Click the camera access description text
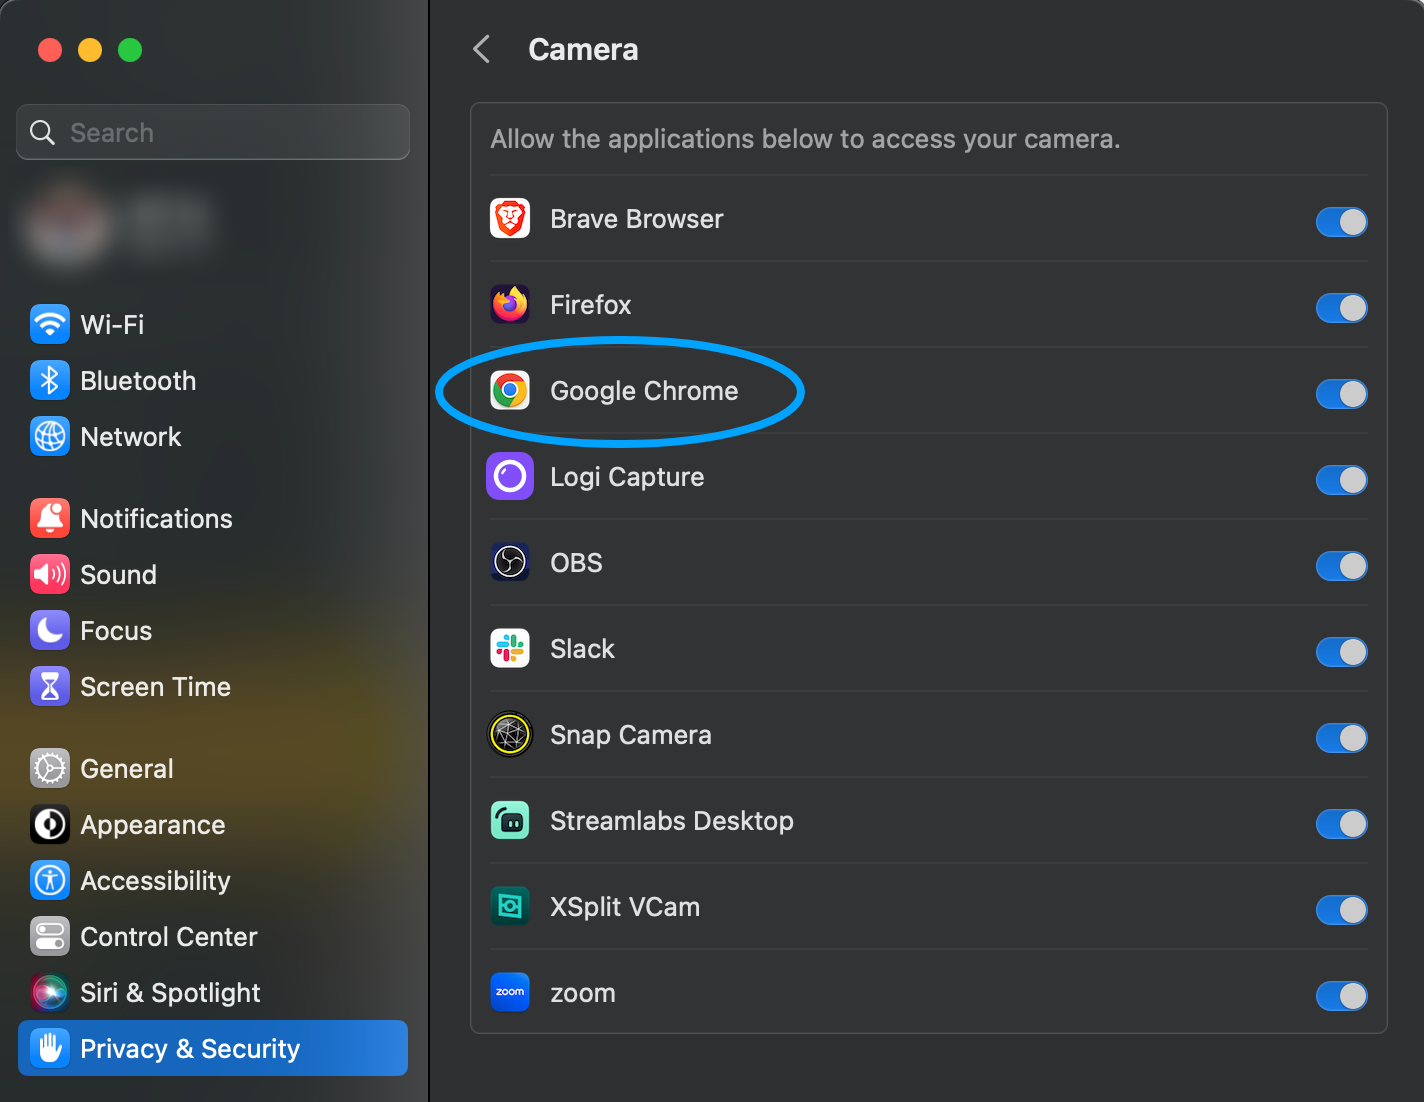Screen dimensions: 1424x1102 (x=805, y=138)
